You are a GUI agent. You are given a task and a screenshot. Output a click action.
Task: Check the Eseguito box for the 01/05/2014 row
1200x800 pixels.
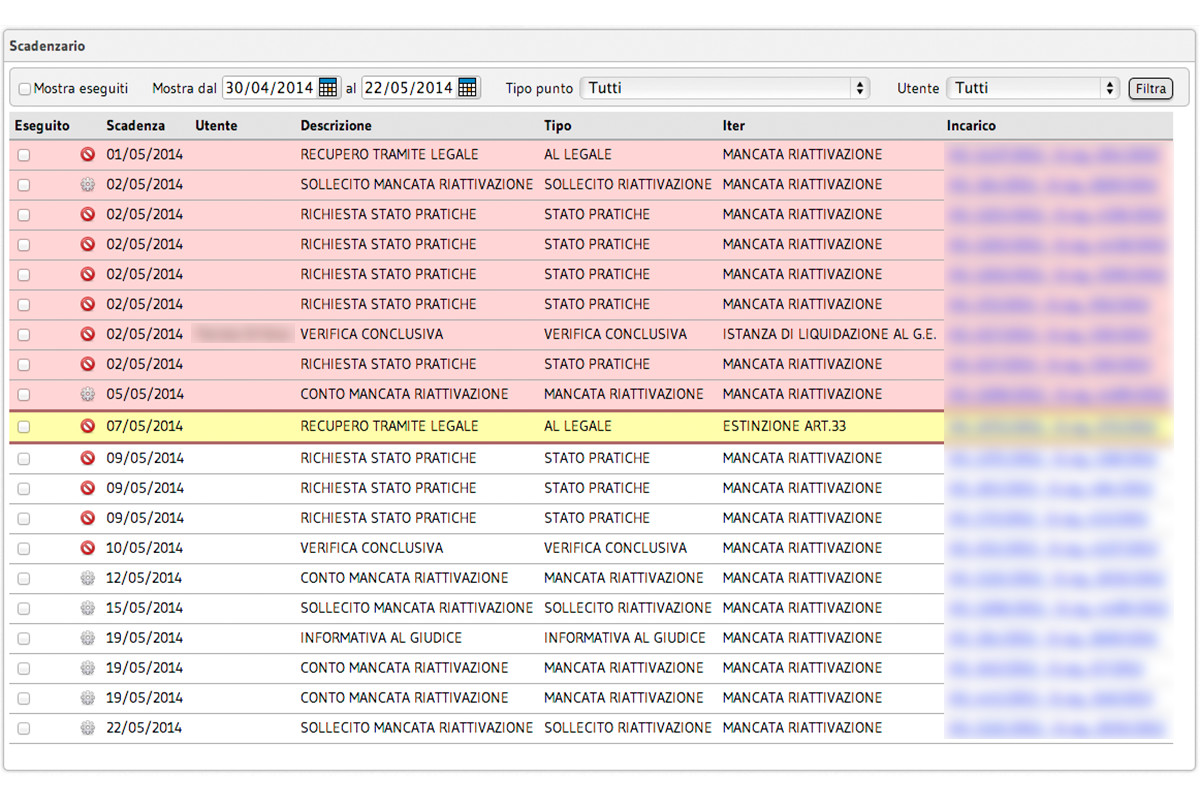click(x=24, y=156)
